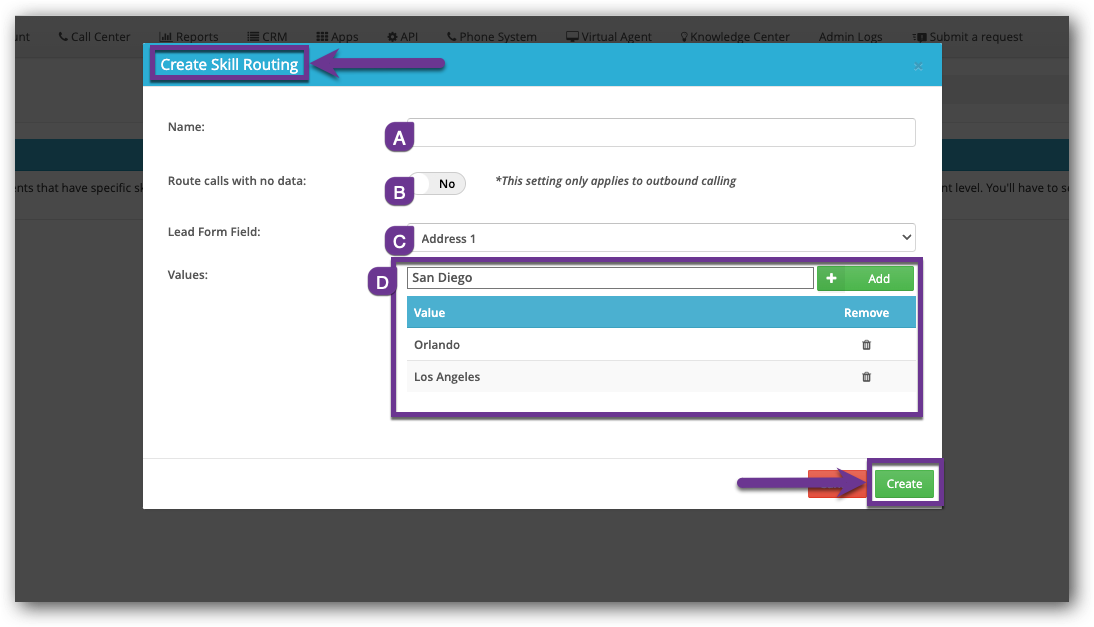Remove Los Angeles using its trash icon
Screen dimensions: 1094x627
click(x=866, y=377)
